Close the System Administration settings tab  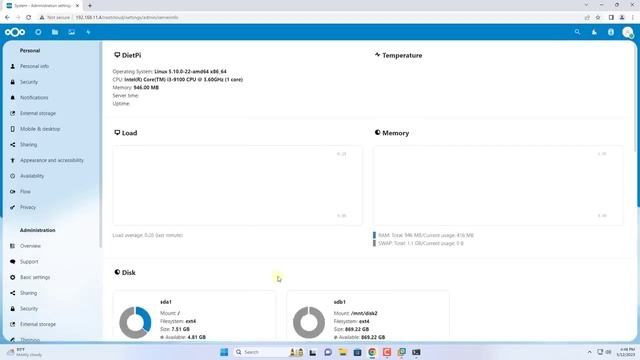tap(77, 6)
